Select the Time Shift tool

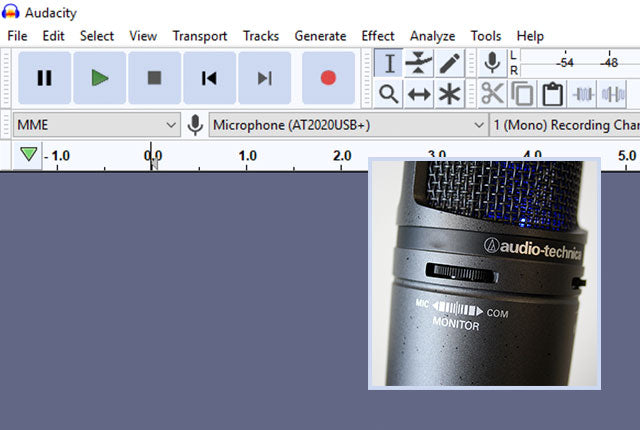pos(419,94)
